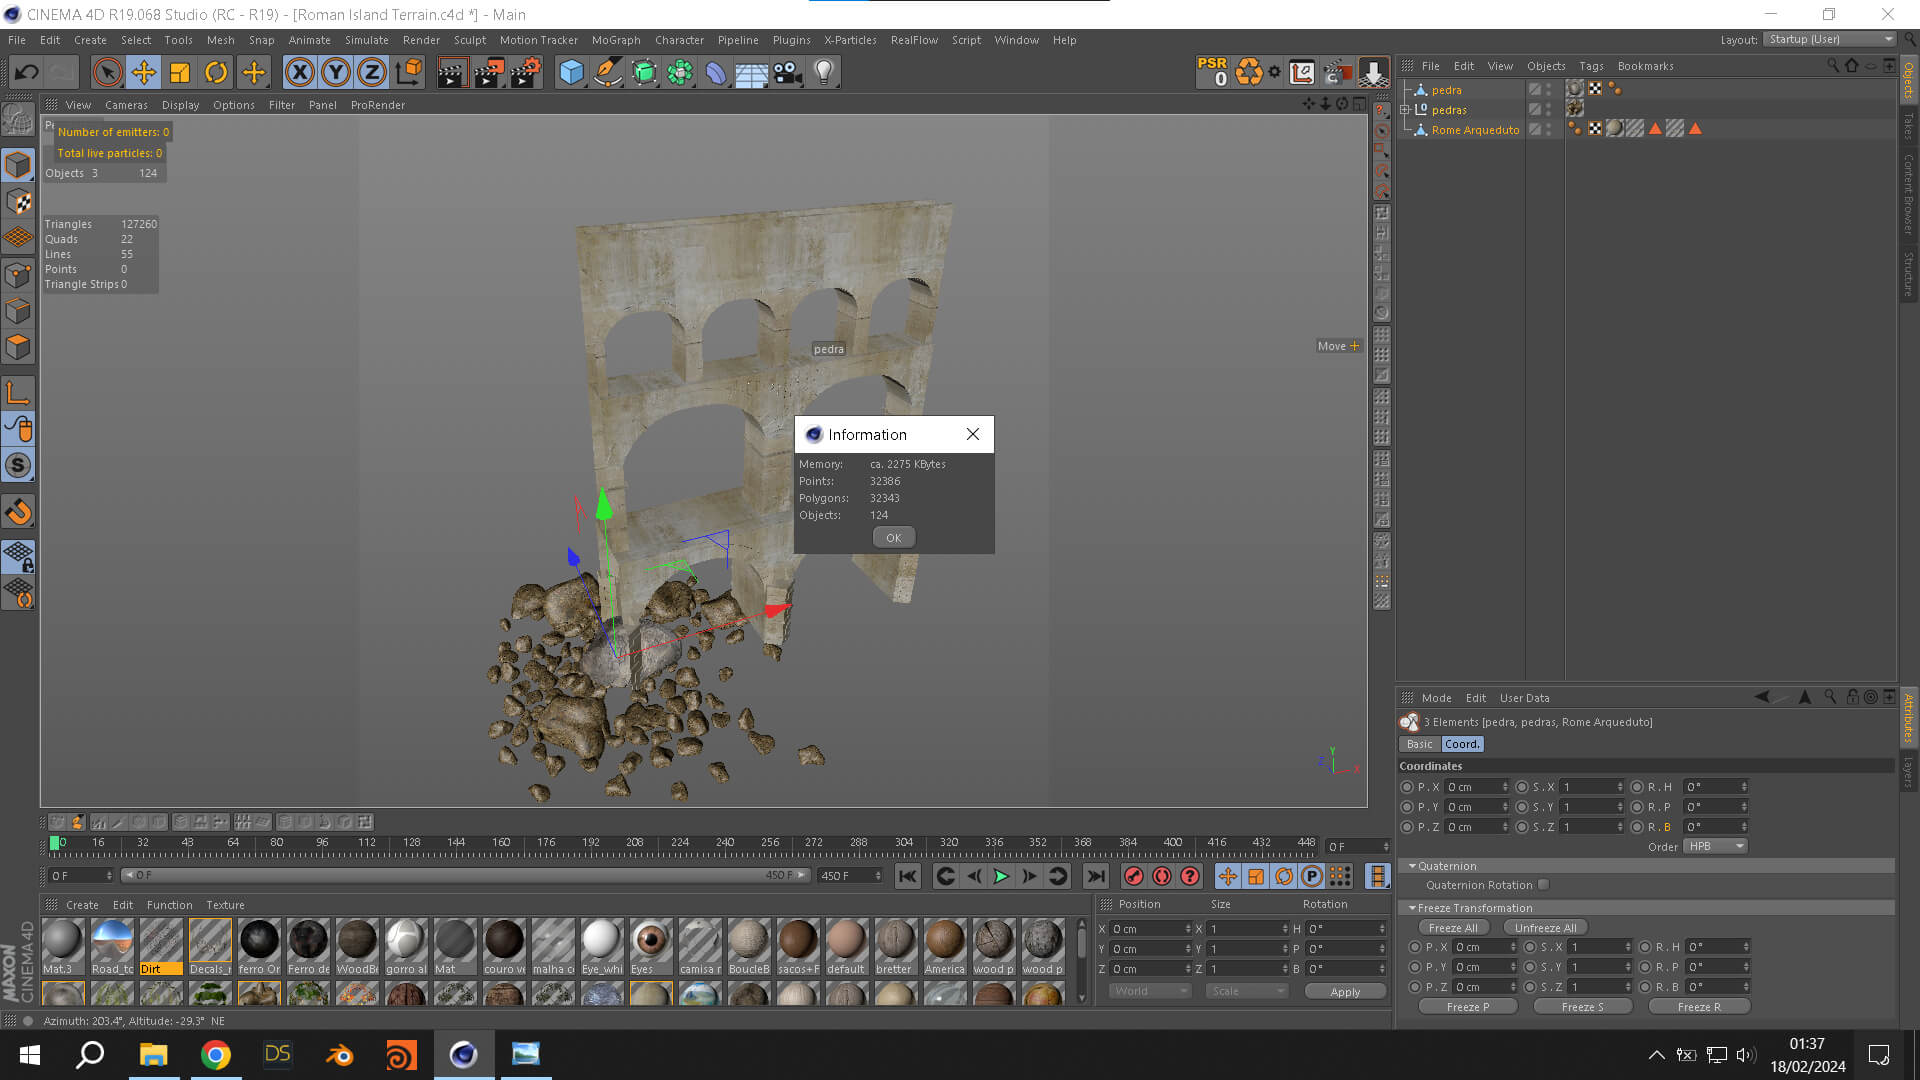Add a Cube primitive object
The width and height of the screenshot is (1920, 1080).
[571, 72]
